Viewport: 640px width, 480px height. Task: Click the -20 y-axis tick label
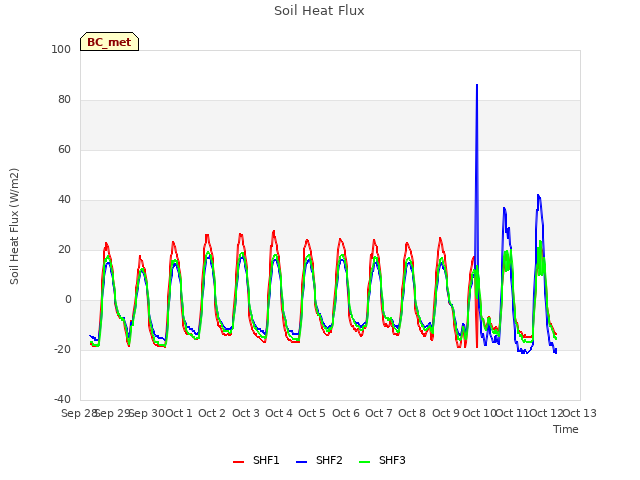[x=62, y=349]
